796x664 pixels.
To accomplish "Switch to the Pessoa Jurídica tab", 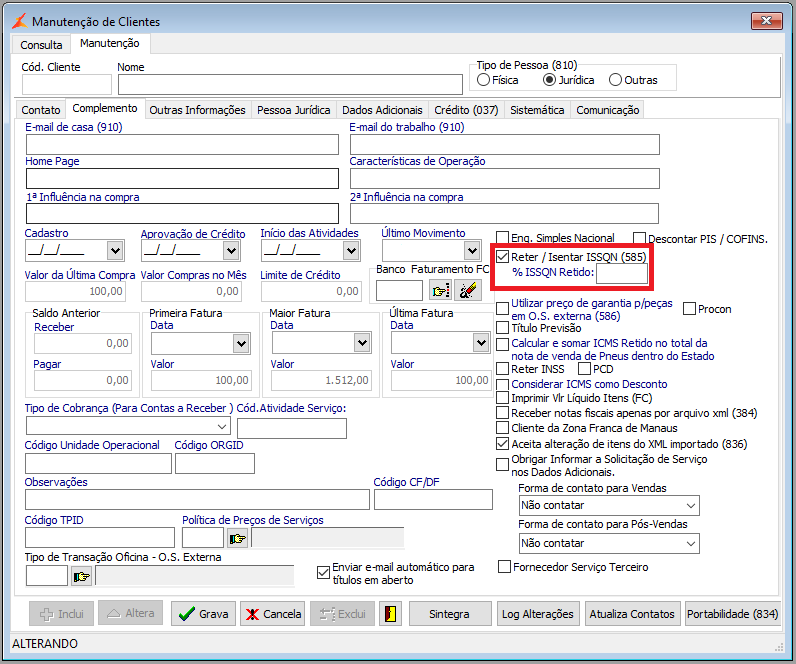I will pos(293,110).
